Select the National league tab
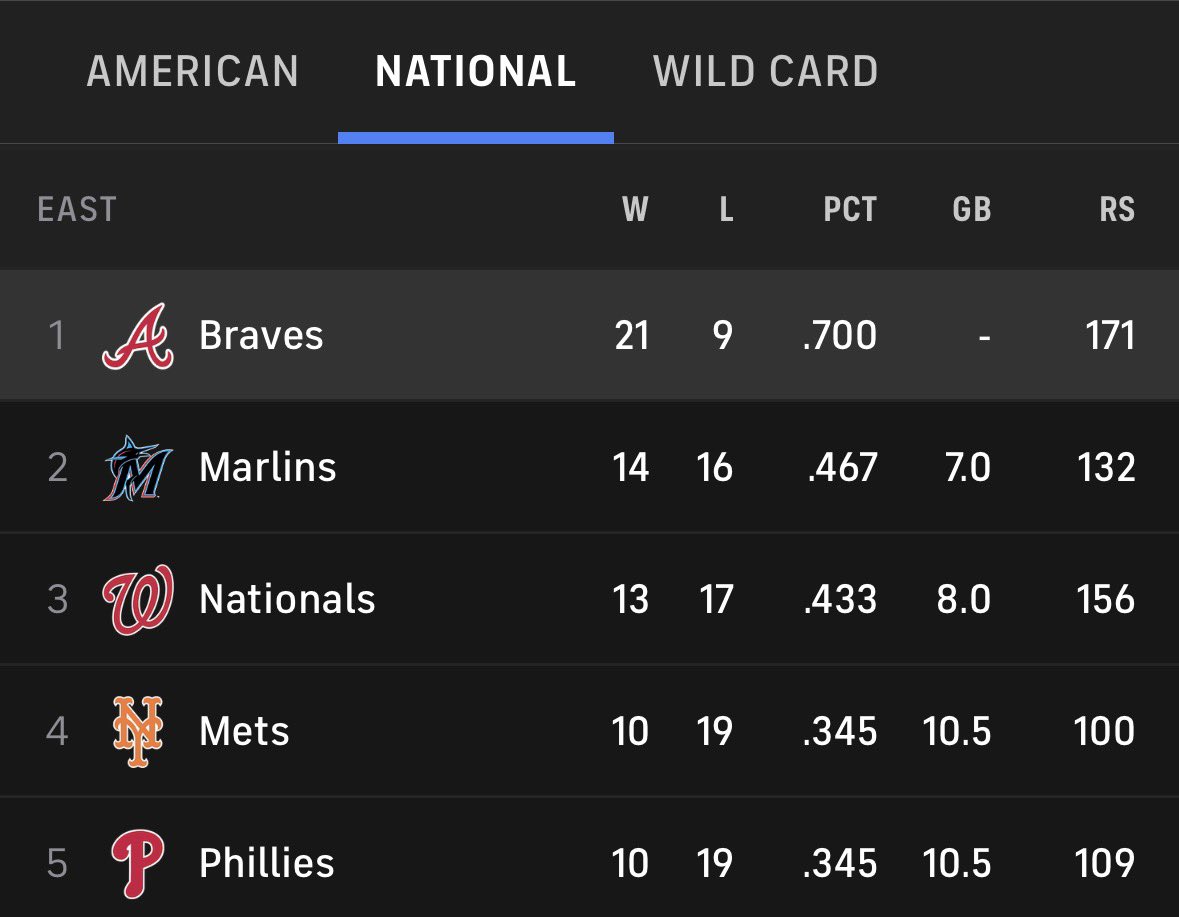 tap(475, 71)
